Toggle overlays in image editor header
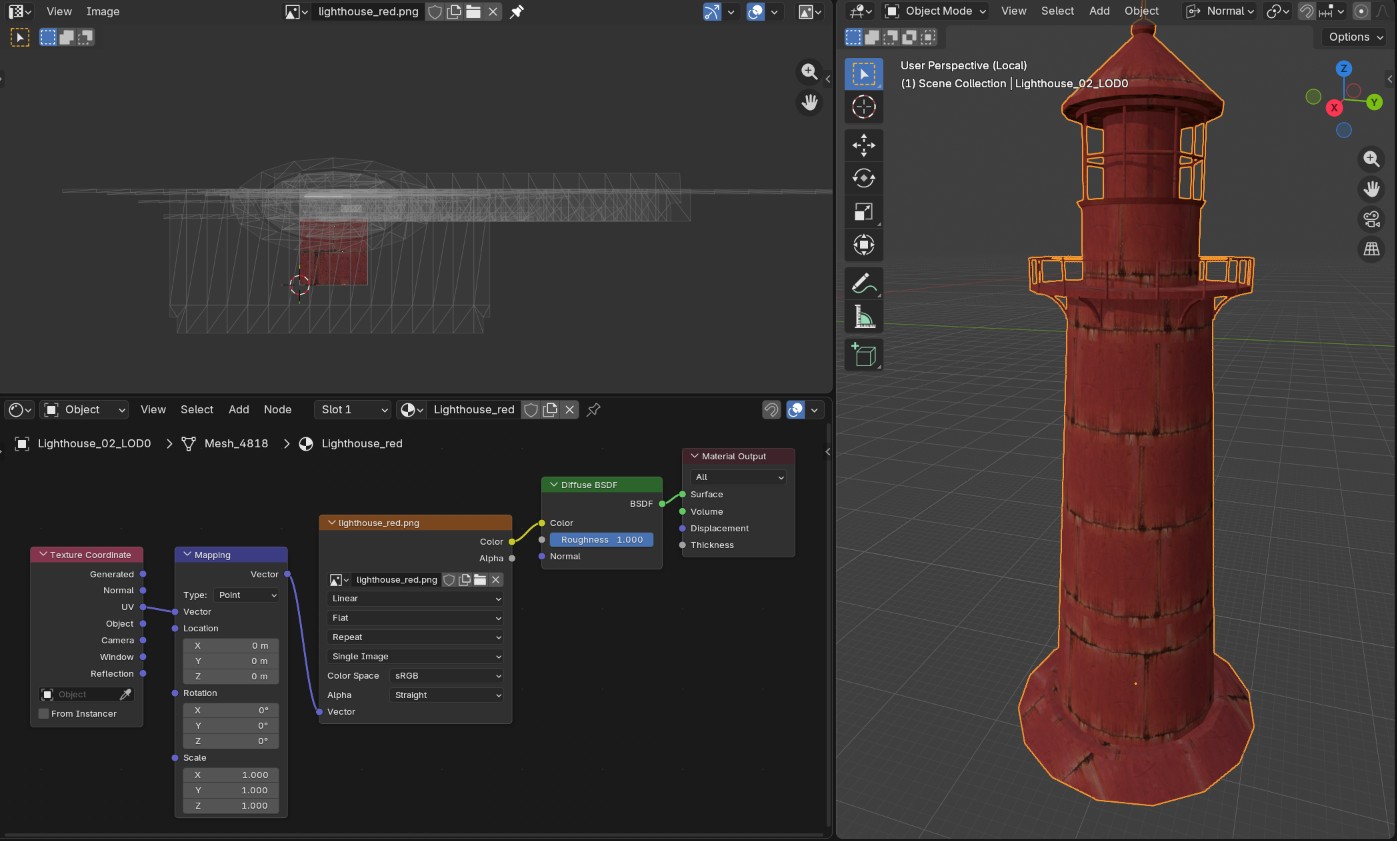The image size is (1397, 841). click(757, 12)
